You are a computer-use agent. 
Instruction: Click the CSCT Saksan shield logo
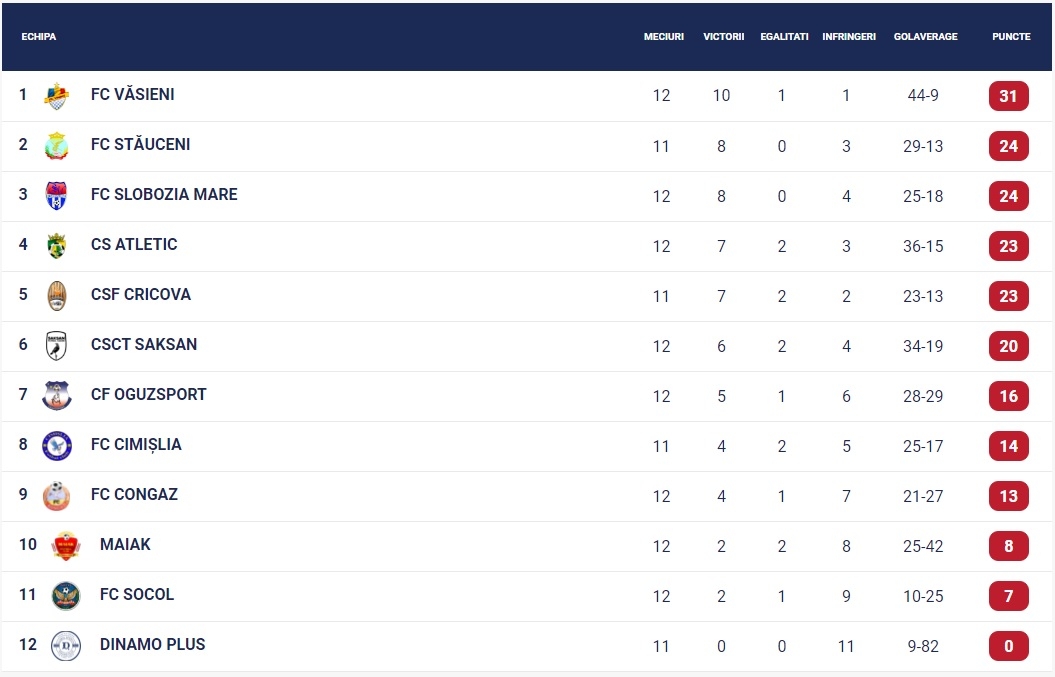pyautogui.click(x=57, y=345)
